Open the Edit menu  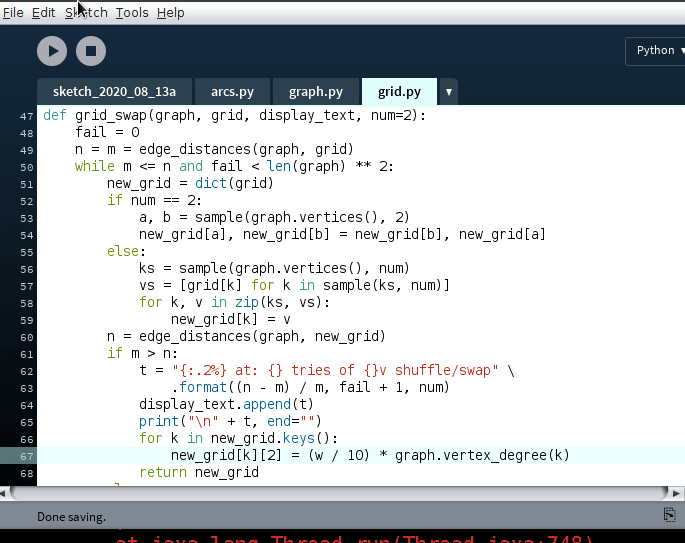(43, 12)
